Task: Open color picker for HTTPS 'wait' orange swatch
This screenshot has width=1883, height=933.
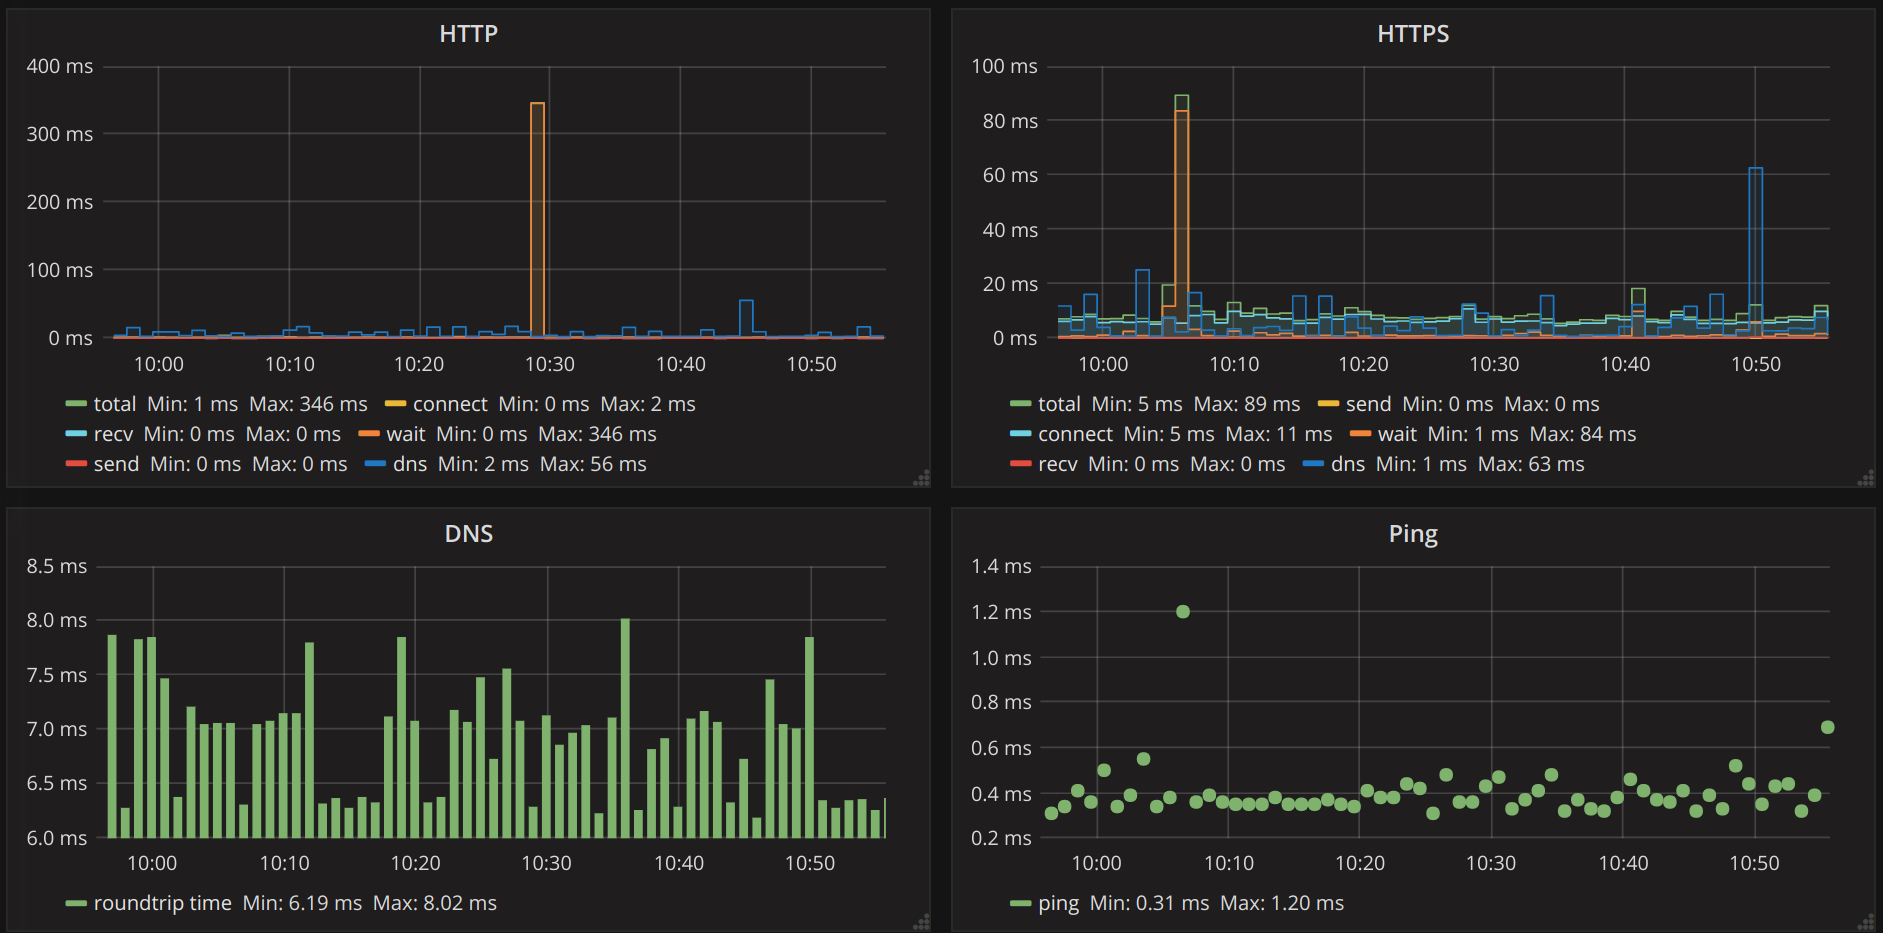Action: 1360,434
